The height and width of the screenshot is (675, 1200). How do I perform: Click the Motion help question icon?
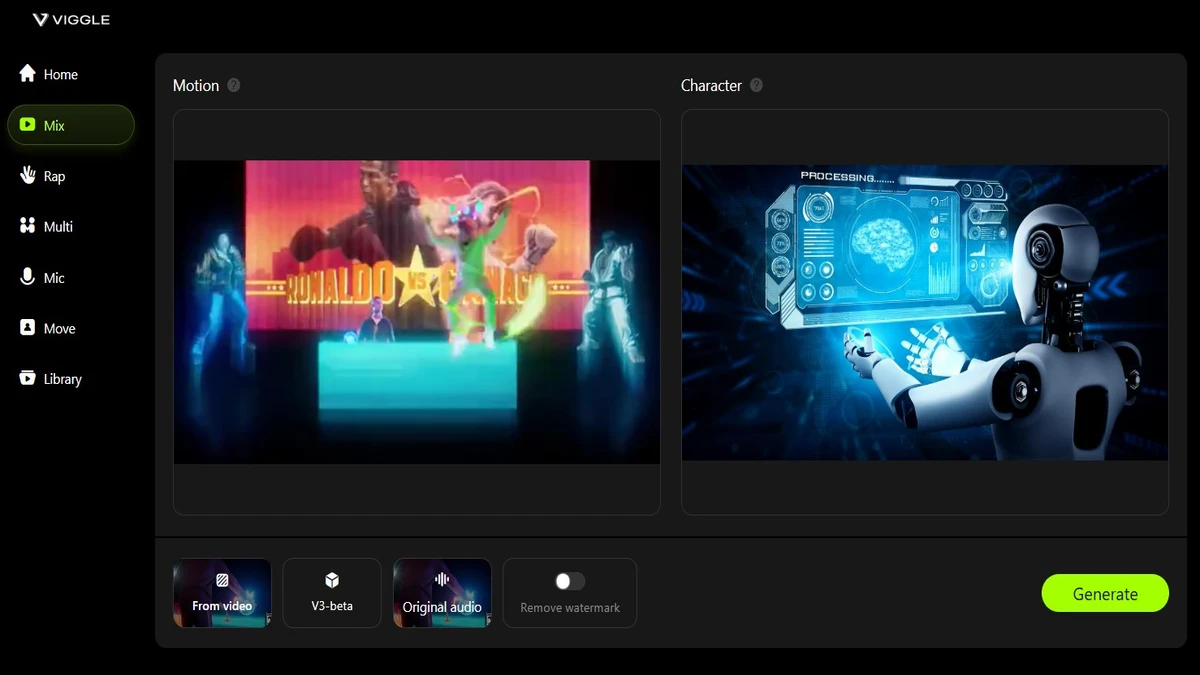coord(234,85)
